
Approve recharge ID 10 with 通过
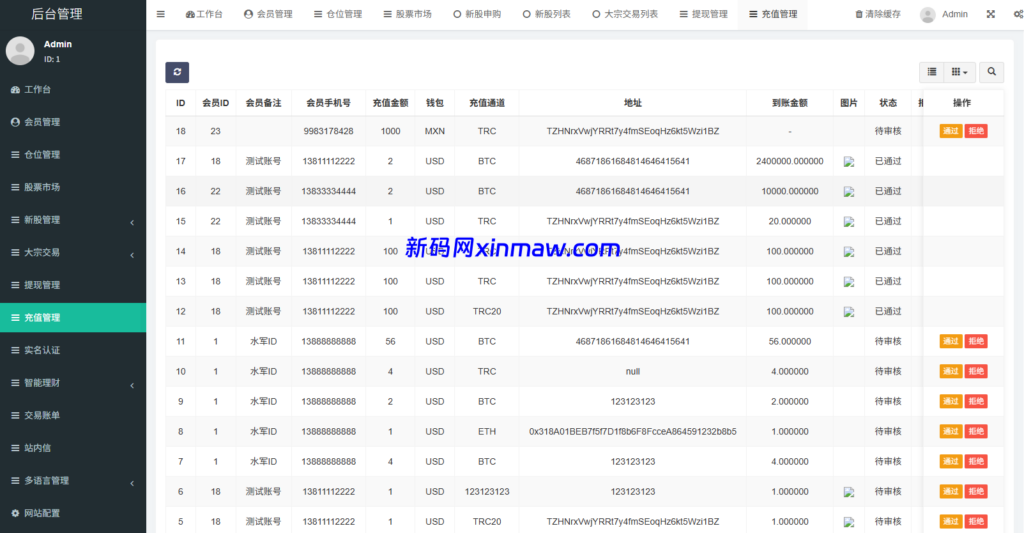coord(951,372)
